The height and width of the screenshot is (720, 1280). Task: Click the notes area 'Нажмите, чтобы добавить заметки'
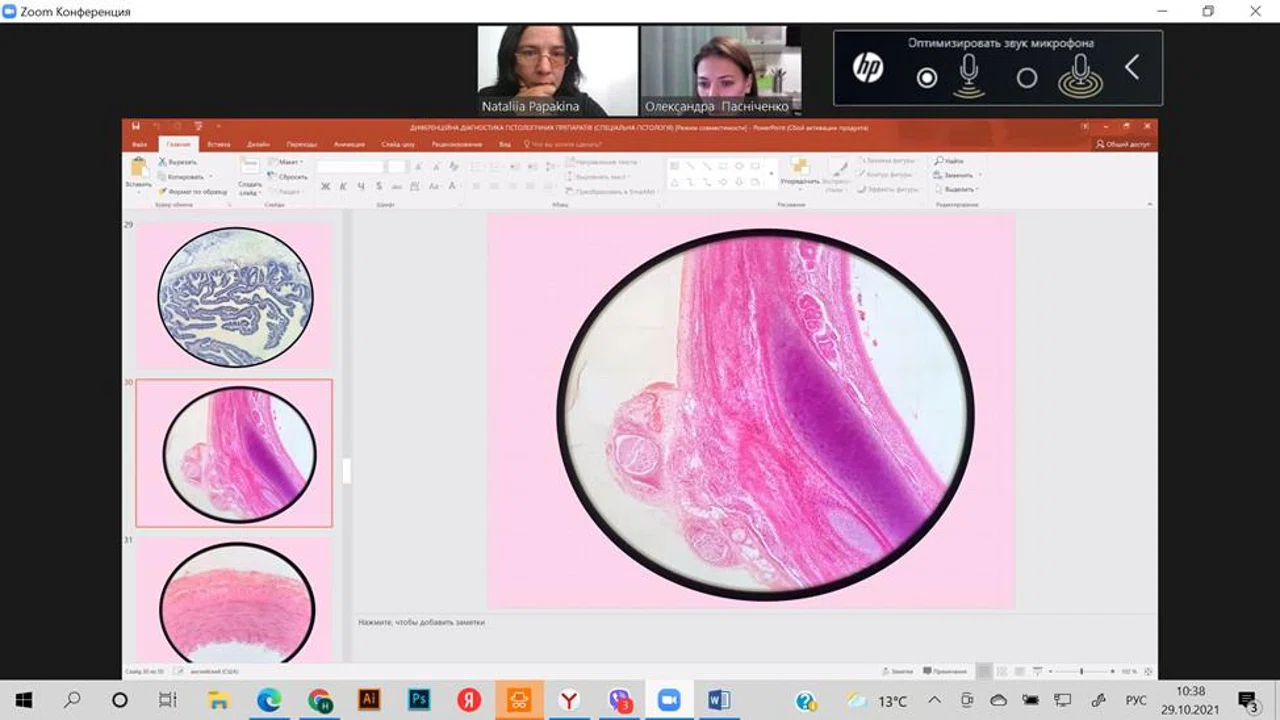pos(421,622)
